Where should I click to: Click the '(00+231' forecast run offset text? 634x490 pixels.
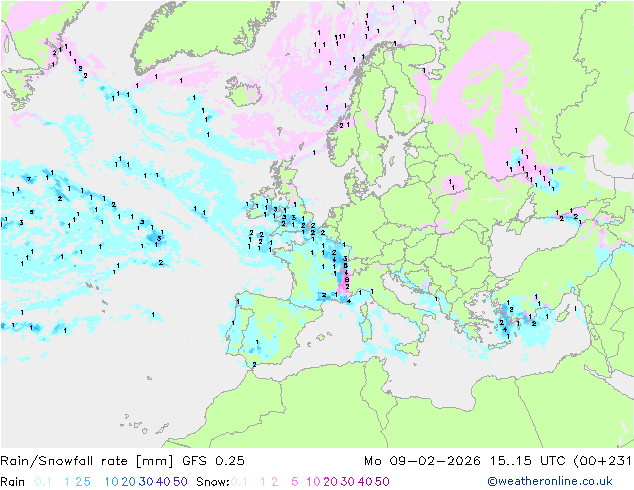coord(602,461)
